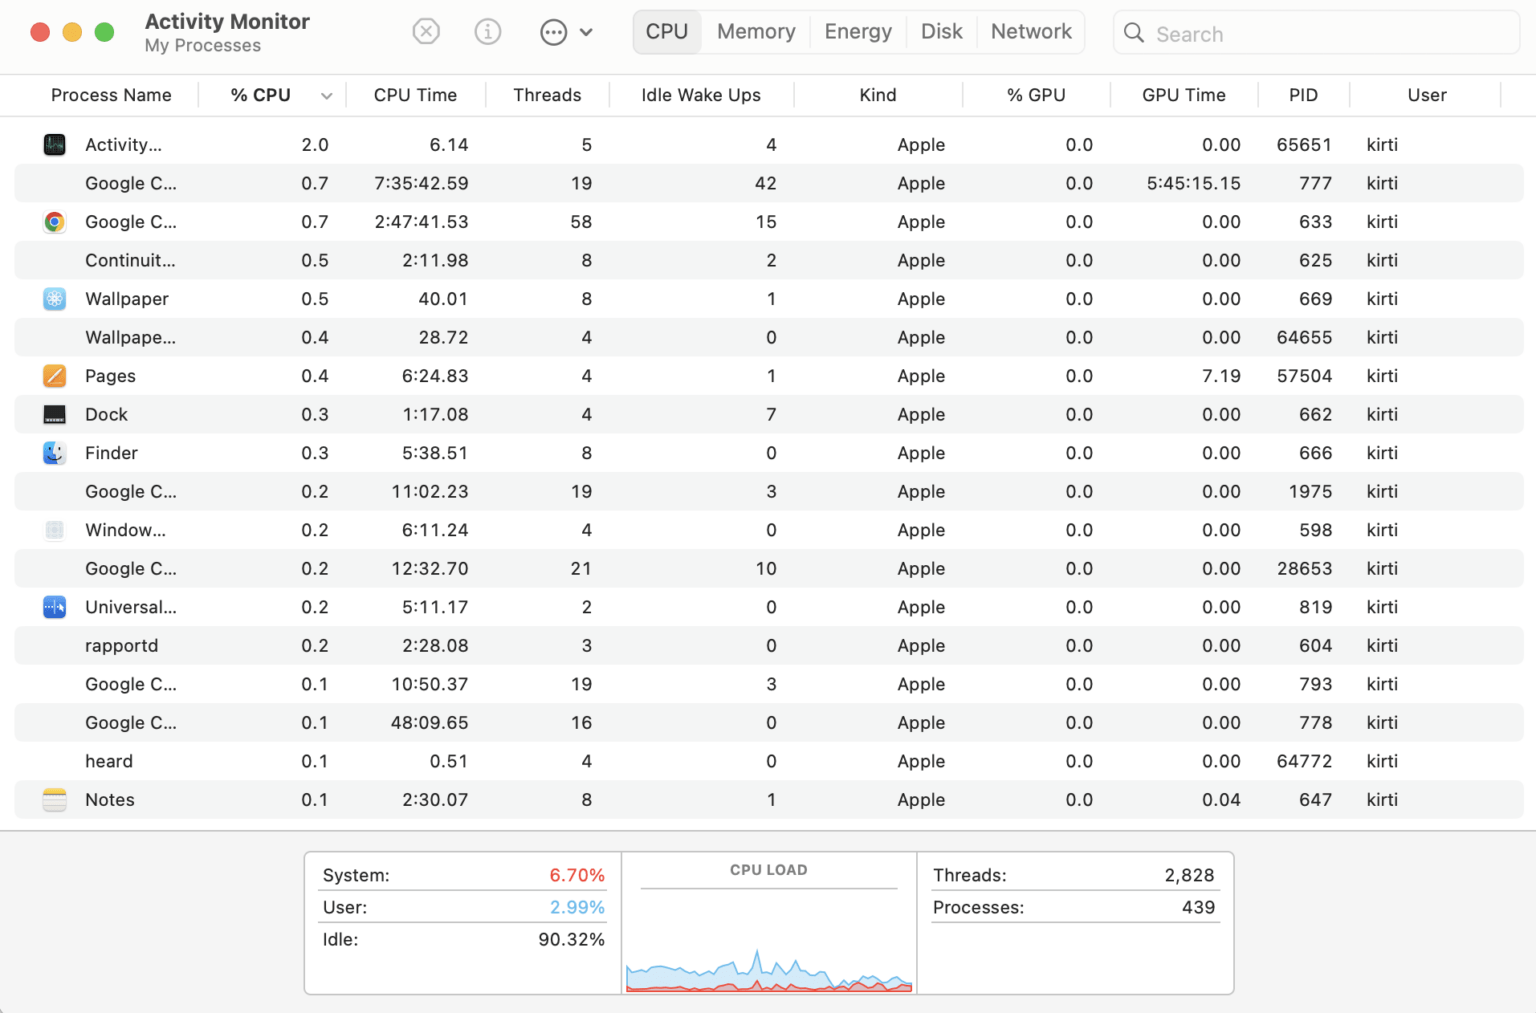This screenshot has height=1013, width=1536.
Task: Select the Pages app icon
Action: tap(55, 376)
